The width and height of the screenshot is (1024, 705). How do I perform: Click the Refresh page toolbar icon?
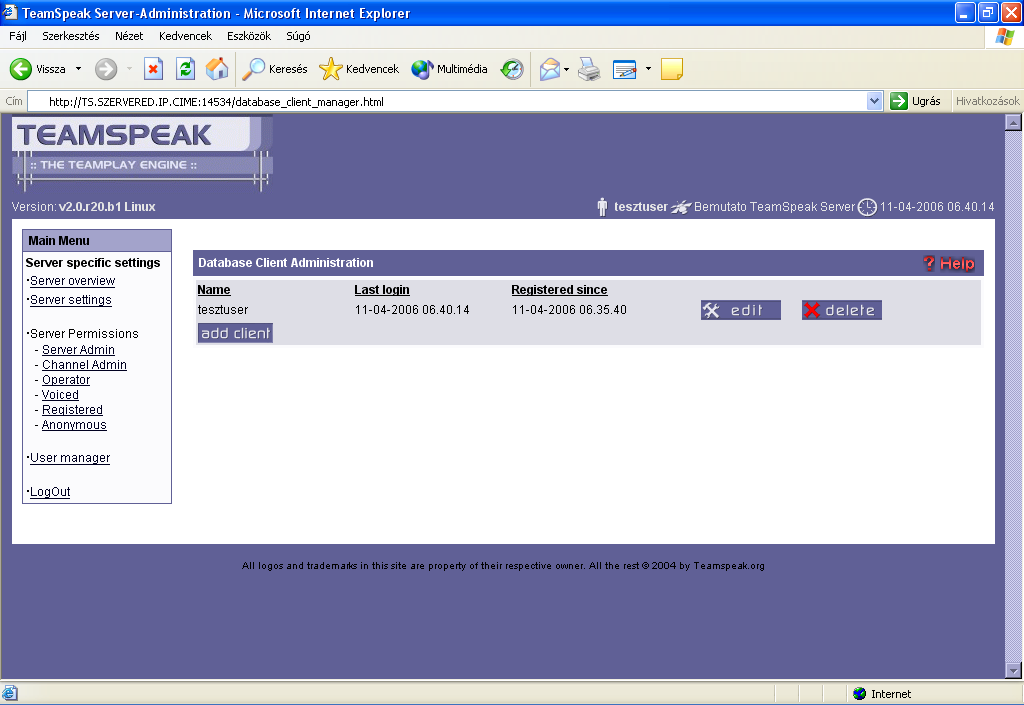coord(185,69)
